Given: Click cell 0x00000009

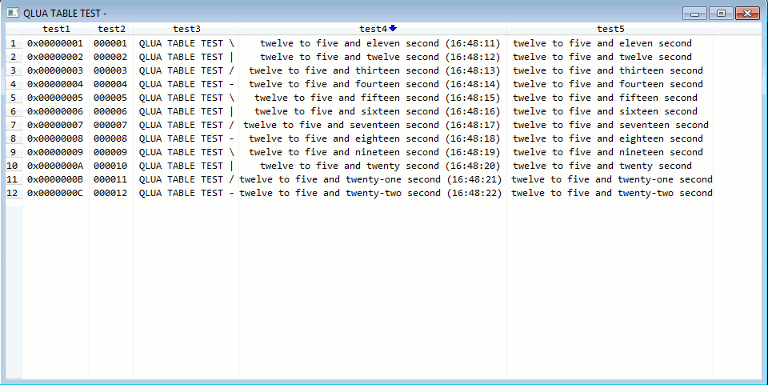Looking at the screenshot, I should pyautogui.click(x=56, y=152).
